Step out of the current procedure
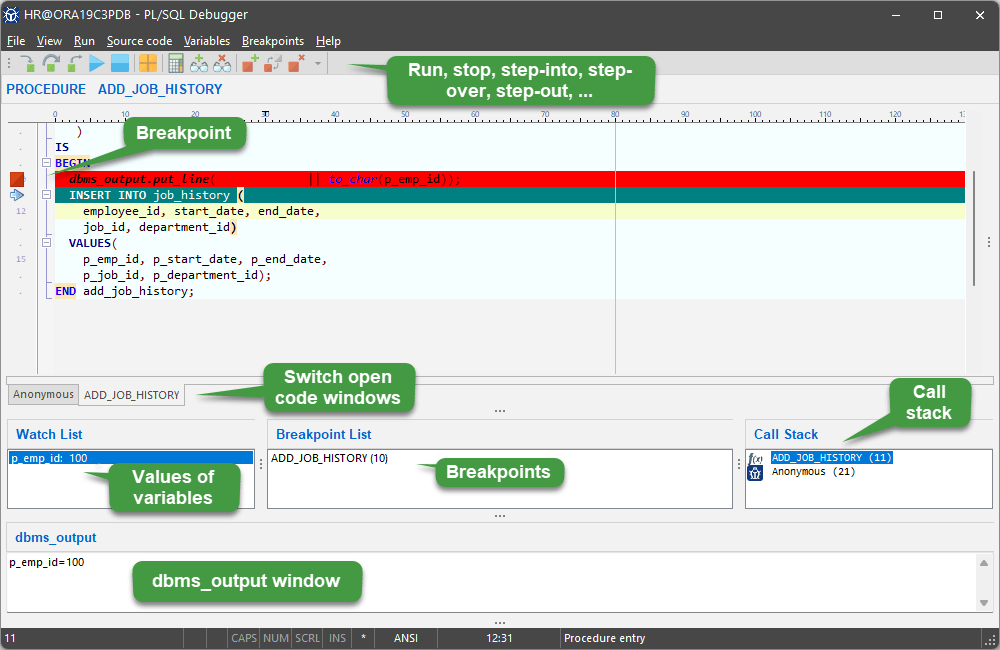The width and height of the screenshot is (1000, 650). coord(73,63)
